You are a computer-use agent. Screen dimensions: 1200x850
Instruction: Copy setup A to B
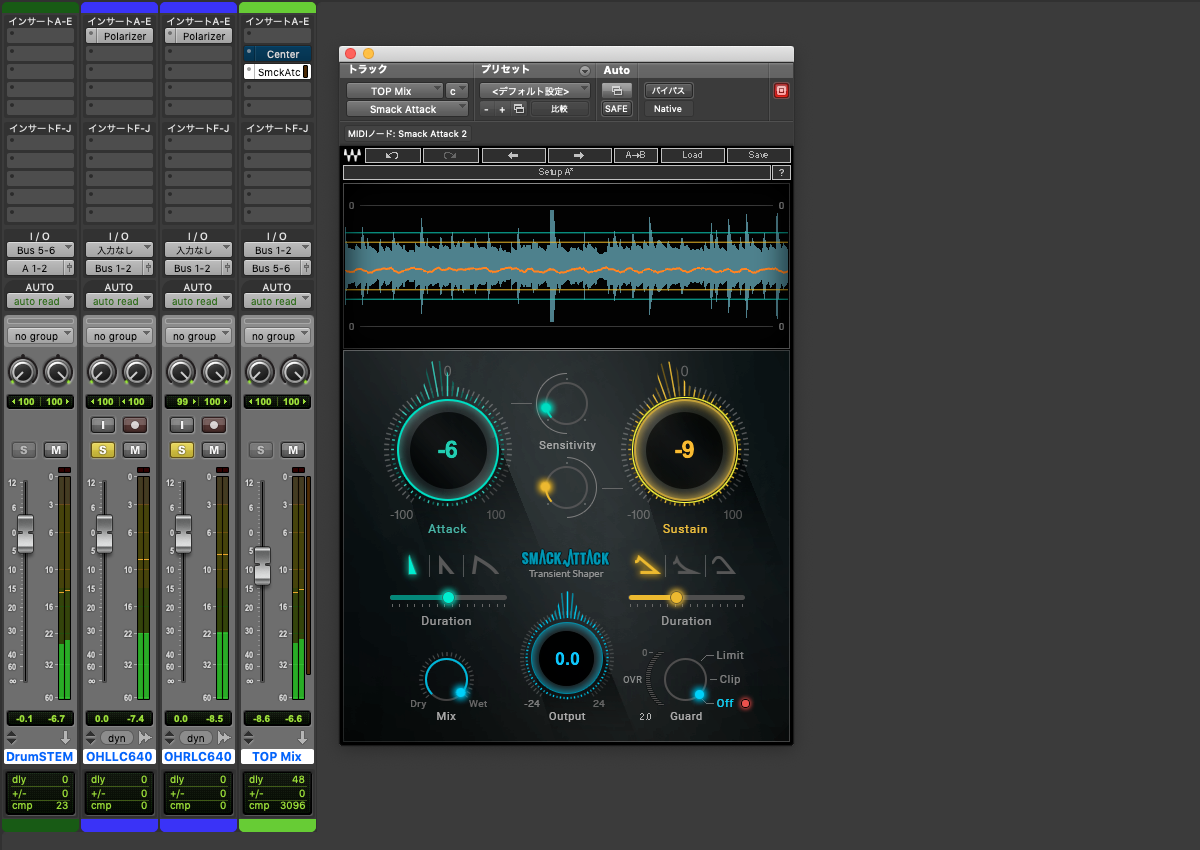(635, 155)
